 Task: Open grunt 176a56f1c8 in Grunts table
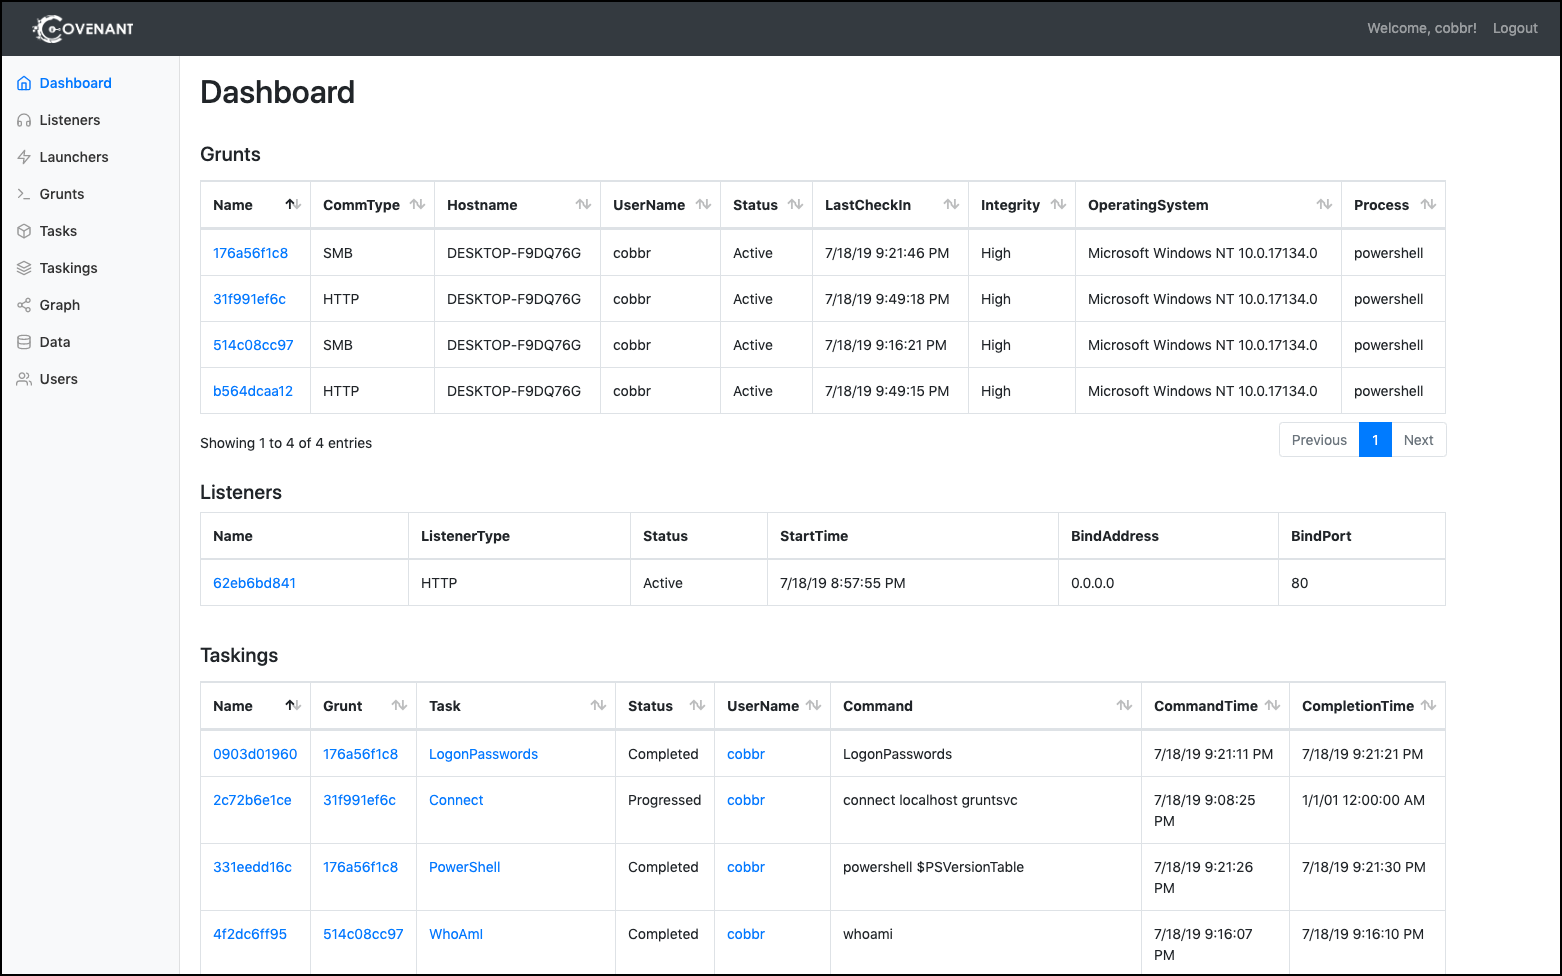pos(250,253)
